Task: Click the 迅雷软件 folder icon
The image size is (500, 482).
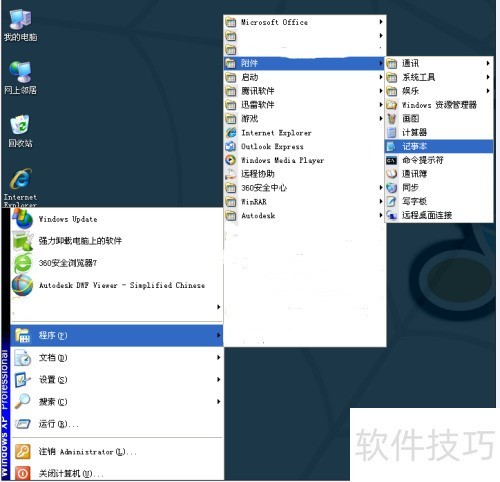Action: [x=231, y=105]
